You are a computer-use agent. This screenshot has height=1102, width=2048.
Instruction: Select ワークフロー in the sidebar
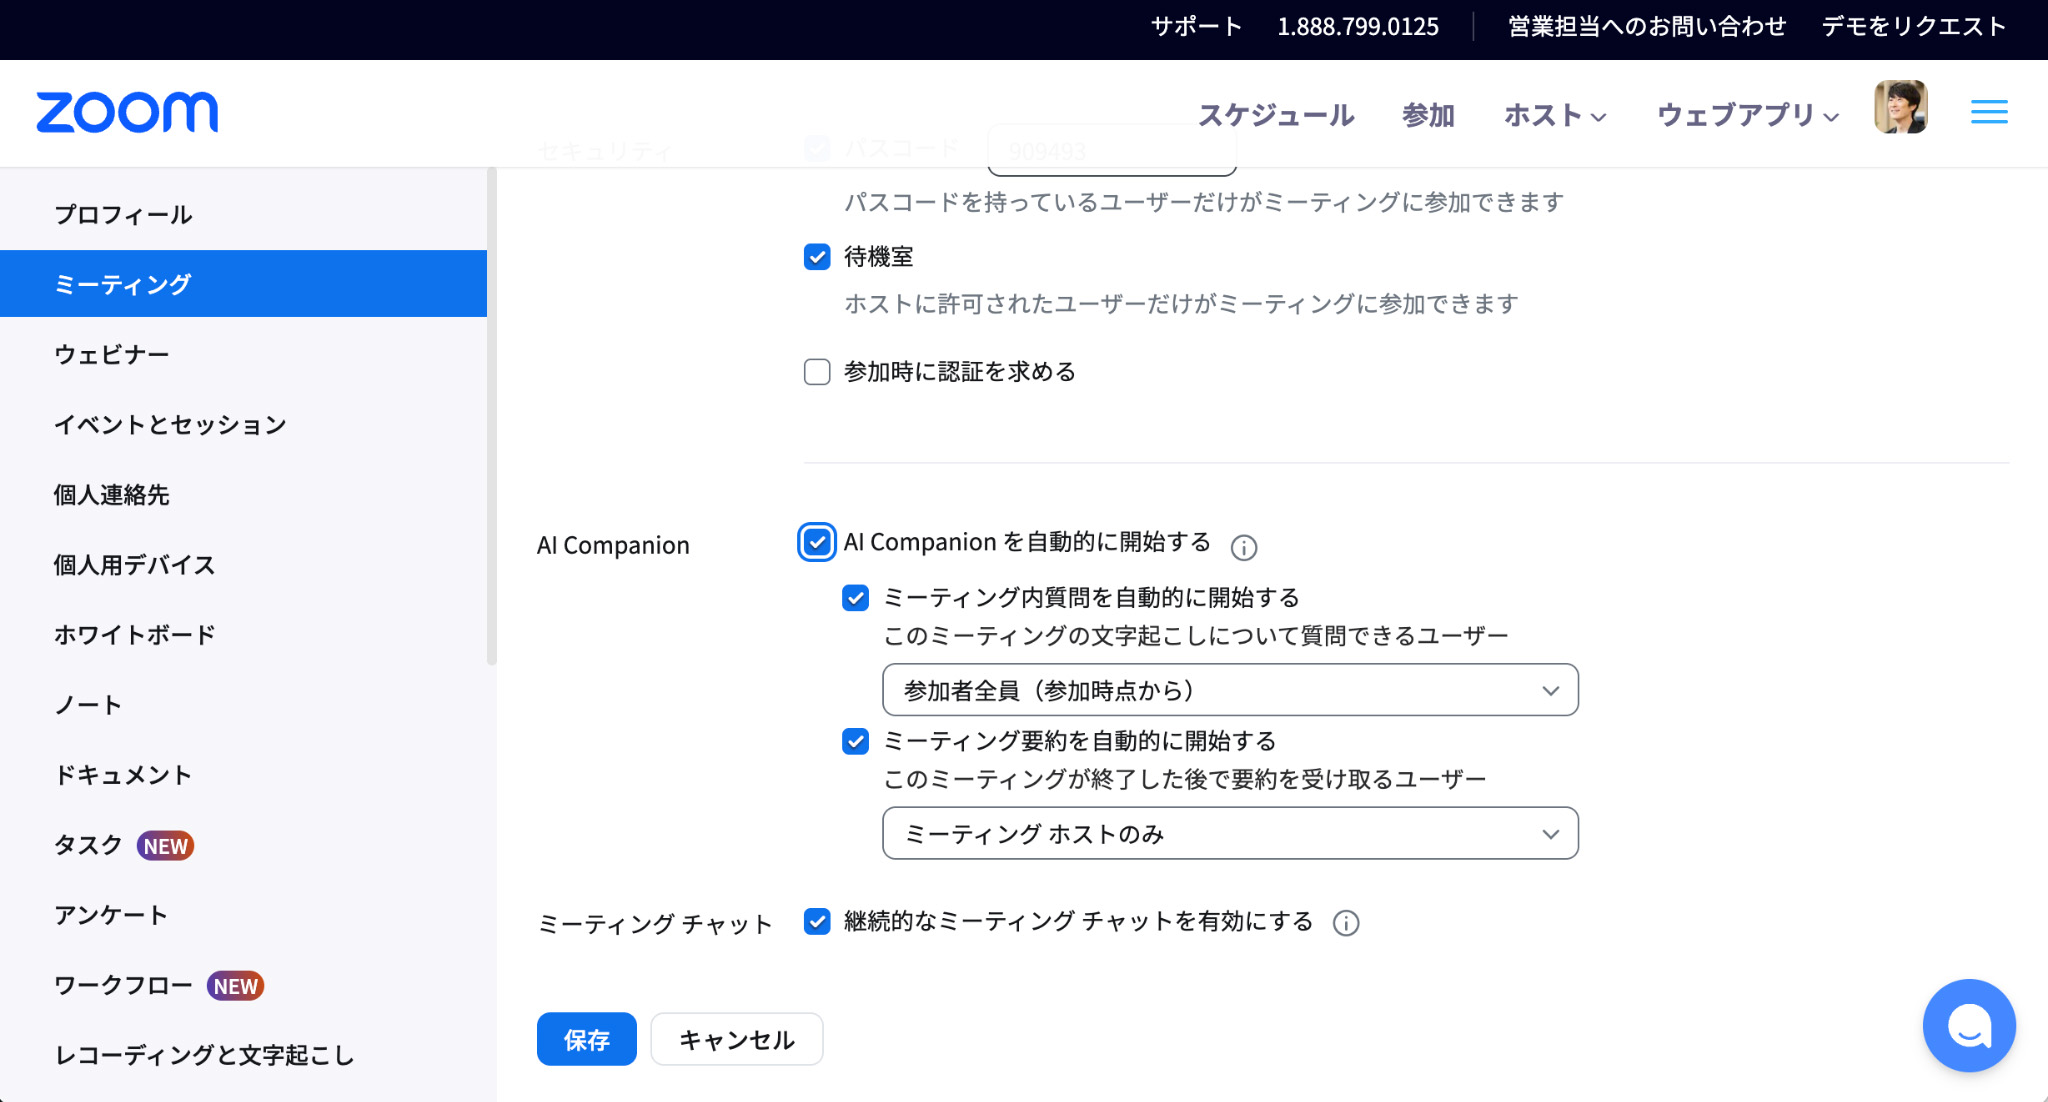[123, 985]
